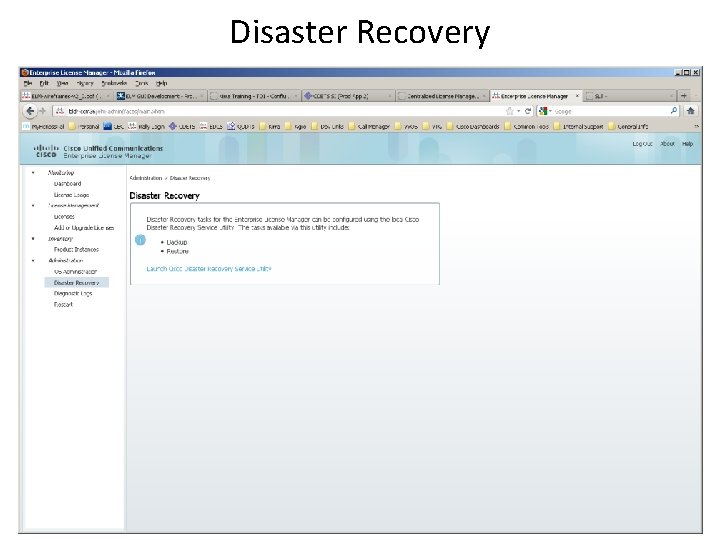720x540 pixels.
Task: Close the Enterprise License Manager tab
Action: click(577, 96)
